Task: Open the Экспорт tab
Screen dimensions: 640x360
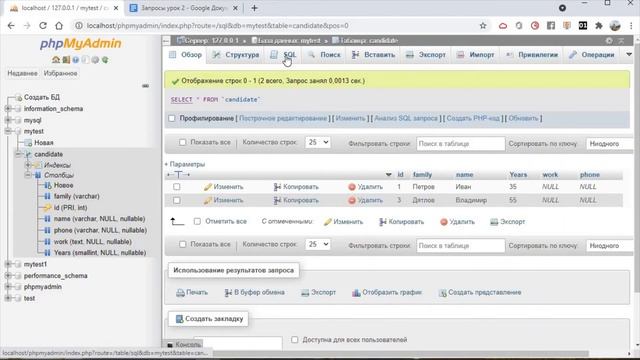Action: coord(426,55)
